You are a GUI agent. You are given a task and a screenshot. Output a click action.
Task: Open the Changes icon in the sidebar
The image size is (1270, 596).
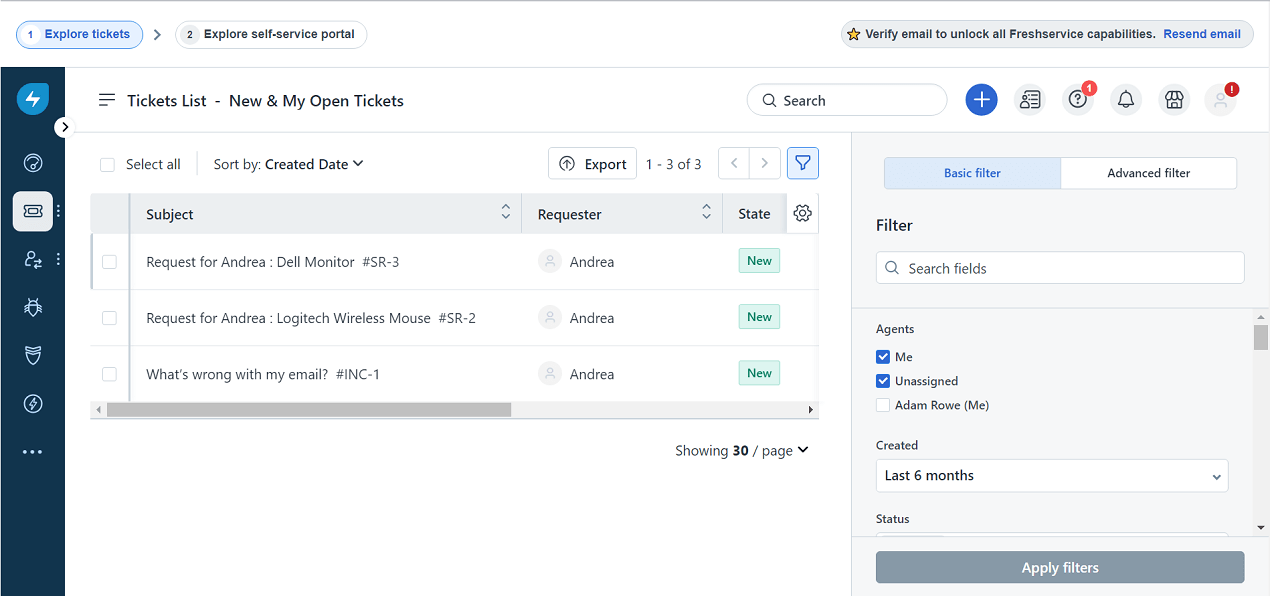(x=33, y=259)
